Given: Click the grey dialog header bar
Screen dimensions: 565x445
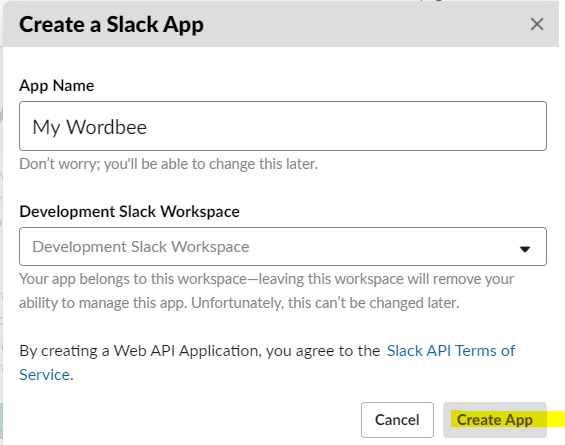Looking at the screenshot, I should click(x=281, y=24).
